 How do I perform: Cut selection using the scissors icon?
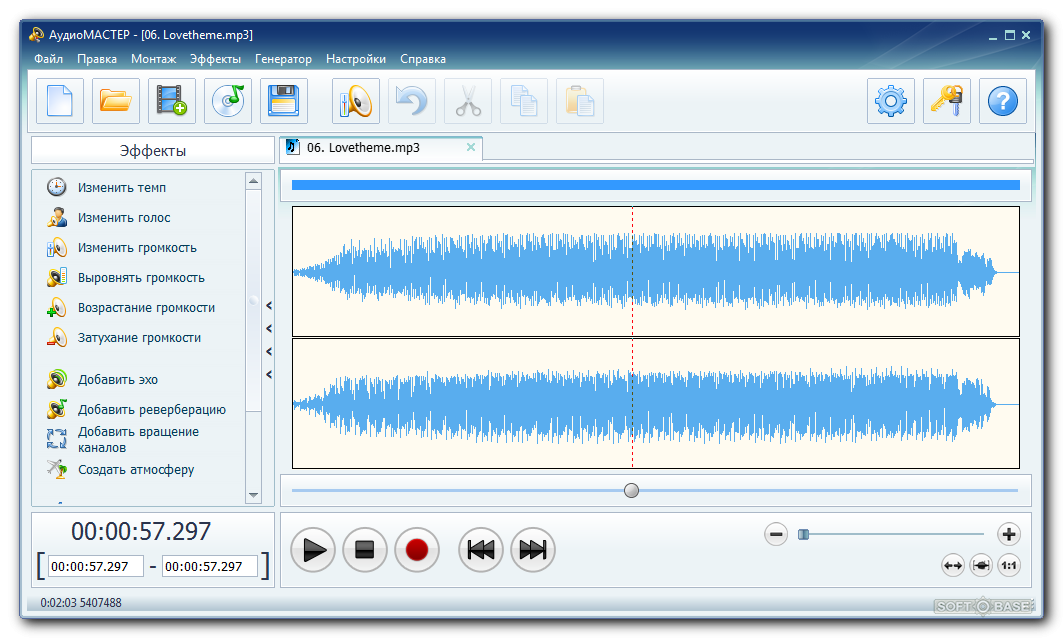pyautogui.click(x=468, y=101)
